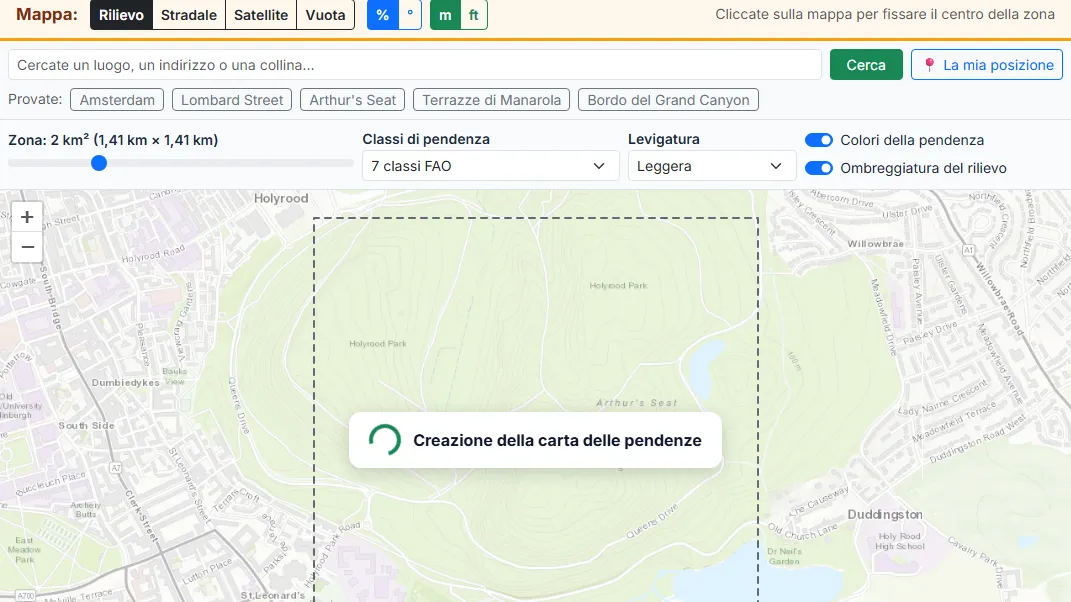Viewport: 1071px width, 602px height.
Task: Set slope units to degrees
Action: (x=410, y=15)
